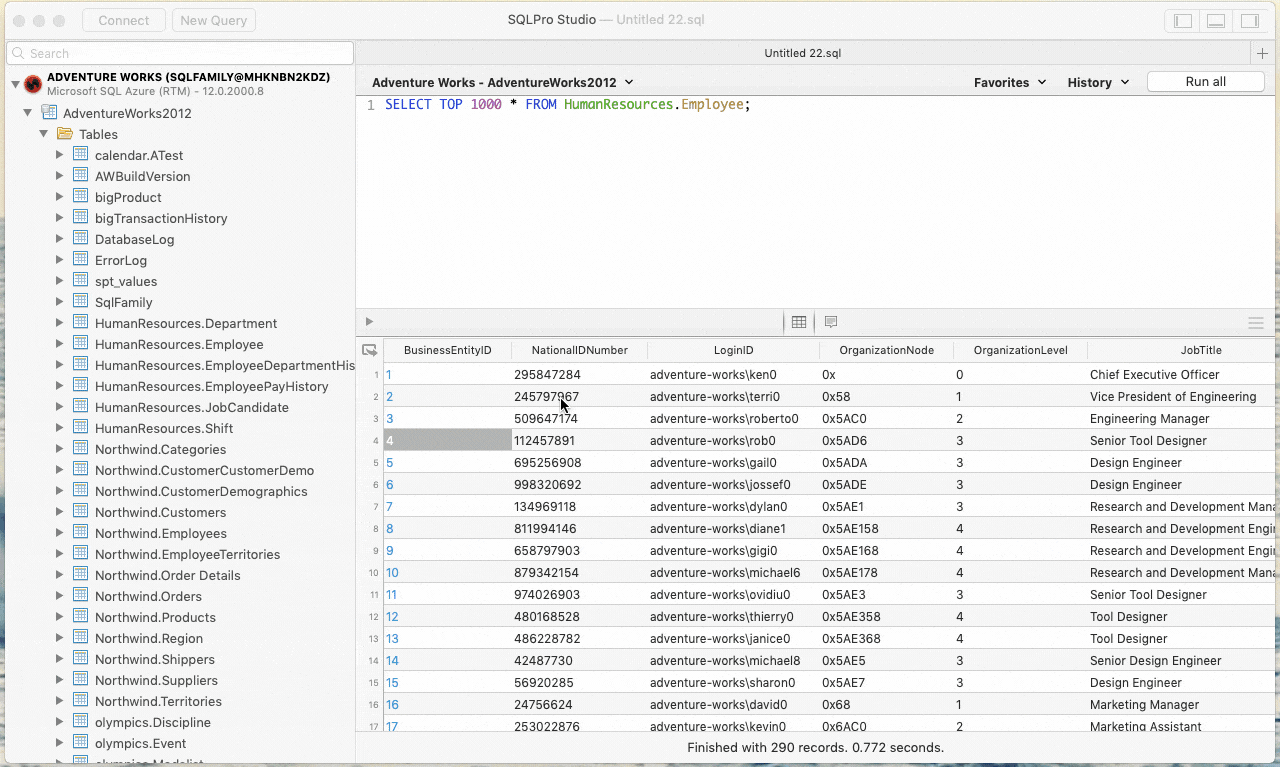Collapse the Tables folder

[x=44, y=134]
